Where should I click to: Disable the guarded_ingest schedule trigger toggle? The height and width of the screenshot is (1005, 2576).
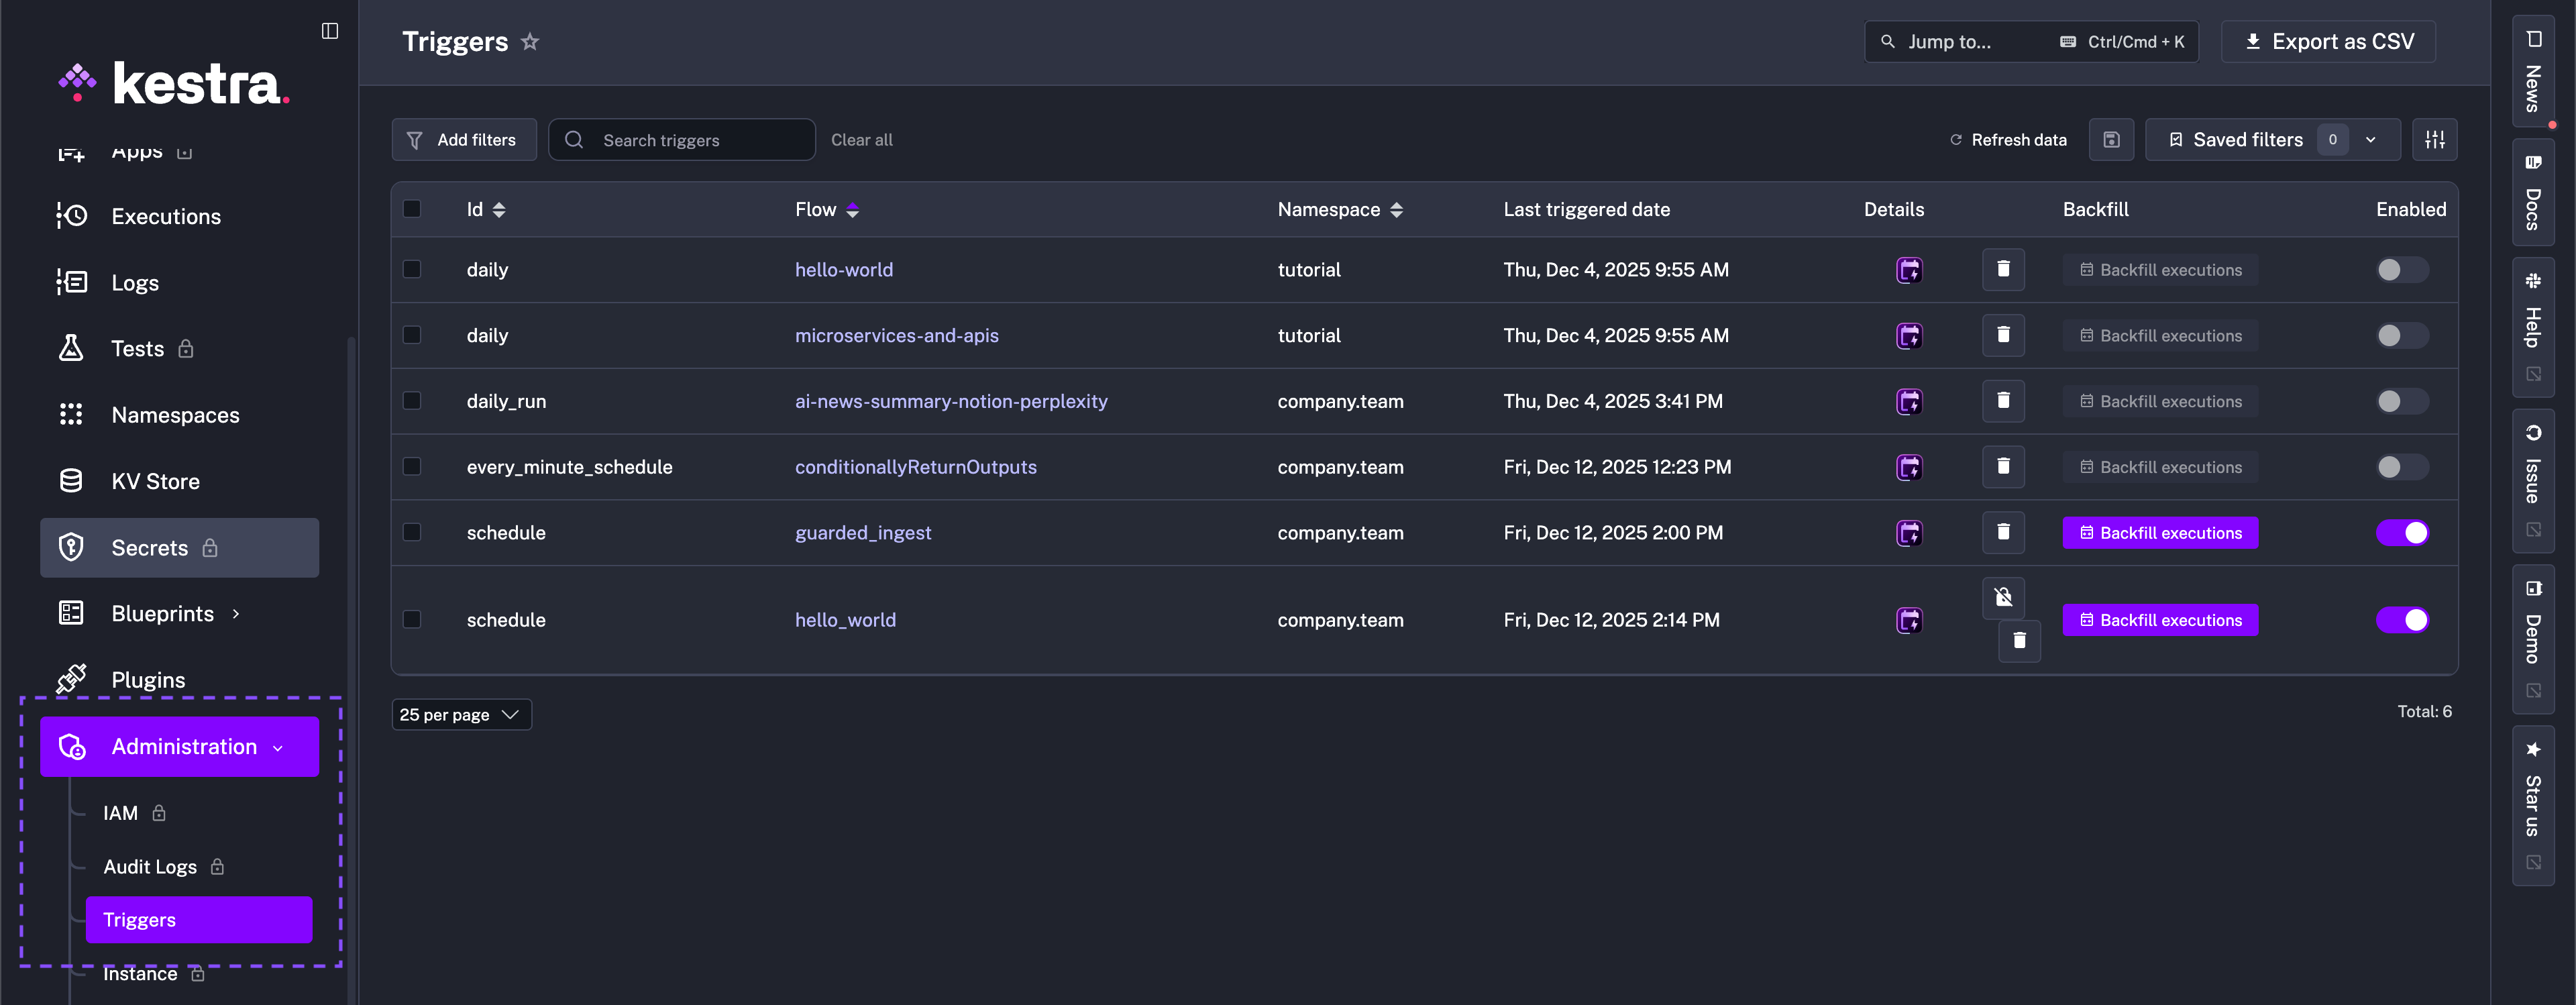(x=2402, y=533)
